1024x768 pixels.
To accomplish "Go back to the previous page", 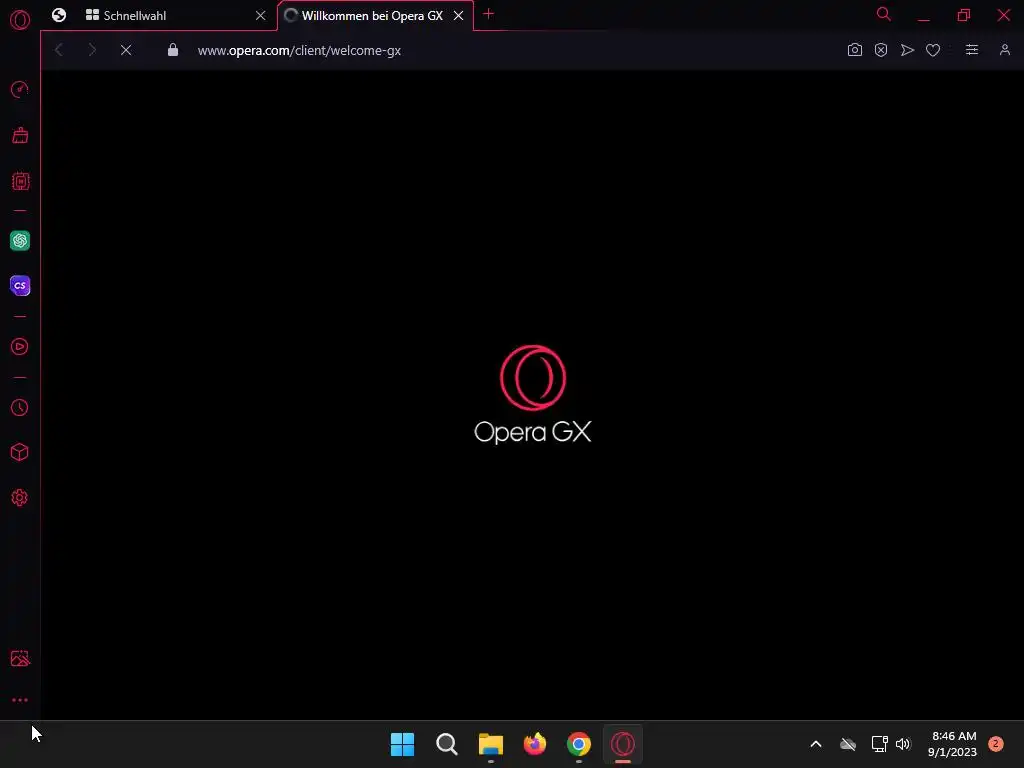I will (59, 50).
